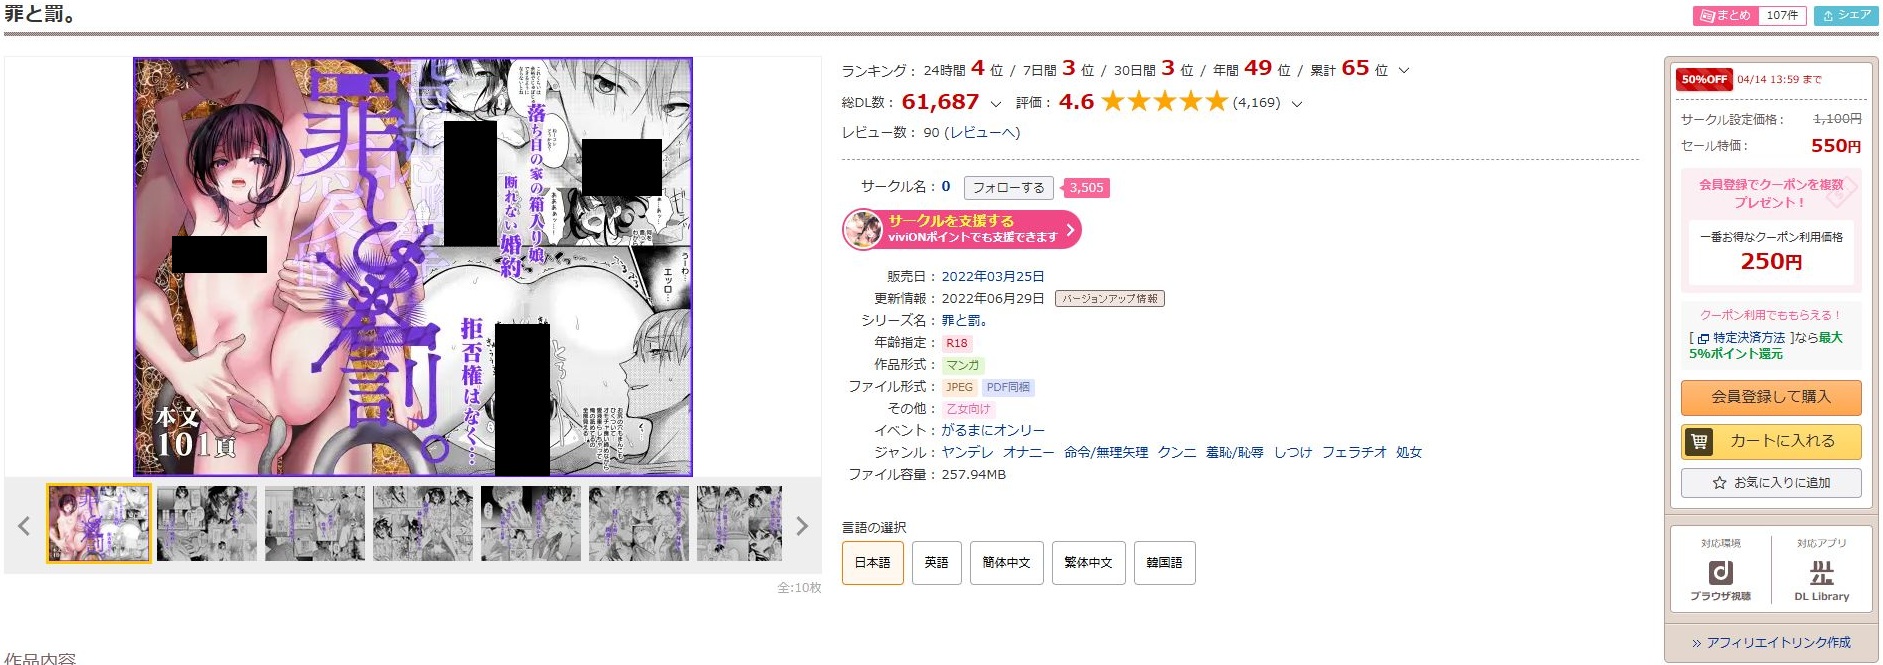1883x665 pixels.
Task: Open the DL Library app icon
Action: pyautogui.click(x=1821, y=579)
